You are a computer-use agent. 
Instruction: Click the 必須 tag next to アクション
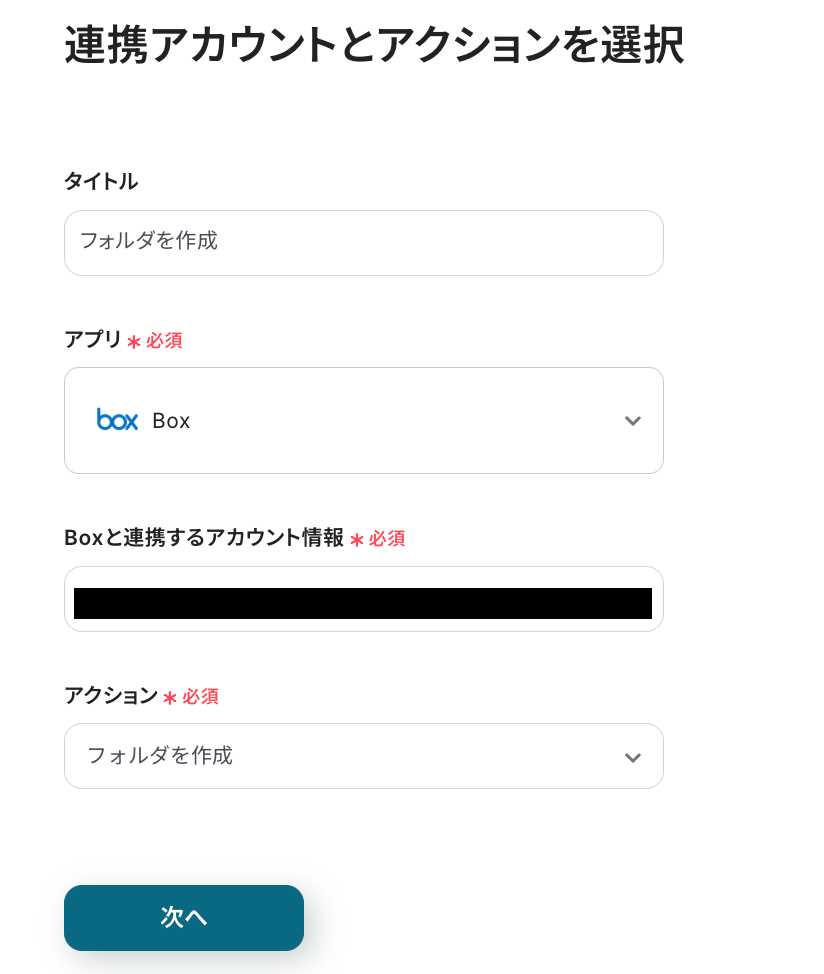pos(200,697)
